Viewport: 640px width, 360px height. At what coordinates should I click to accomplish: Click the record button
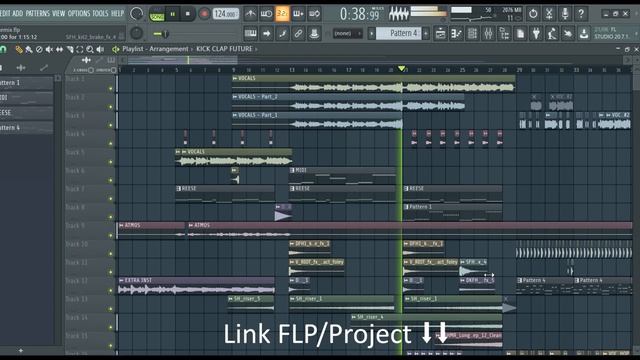tap(204, 14)
